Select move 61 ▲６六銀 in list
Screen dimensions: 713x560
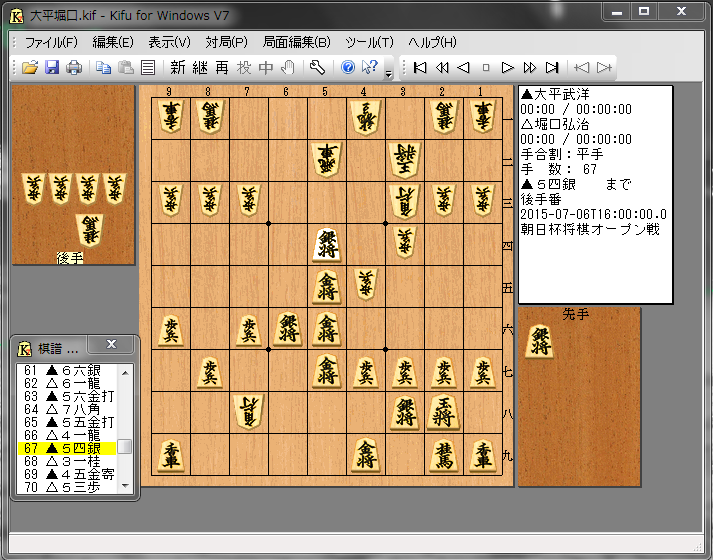tap(68, 370)
